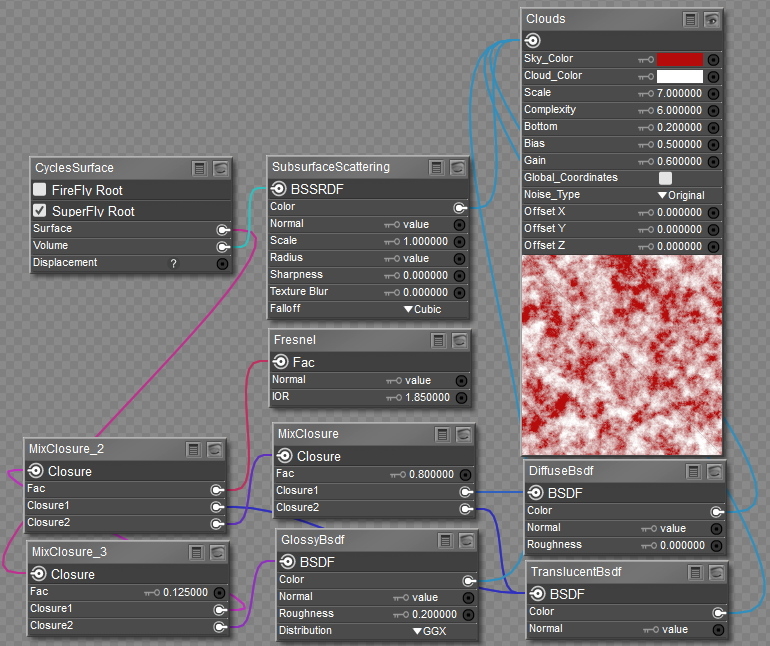Toggle the Clouds node preview eye icon
This screenshot has width=770, height=646.
coord(712,19)
